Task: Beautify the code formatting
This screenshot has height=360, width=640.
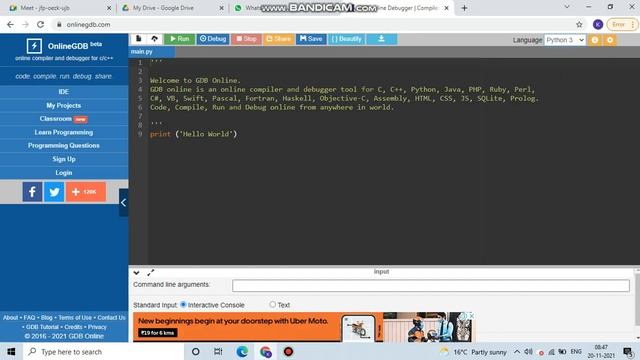Action: coord(346,39)
